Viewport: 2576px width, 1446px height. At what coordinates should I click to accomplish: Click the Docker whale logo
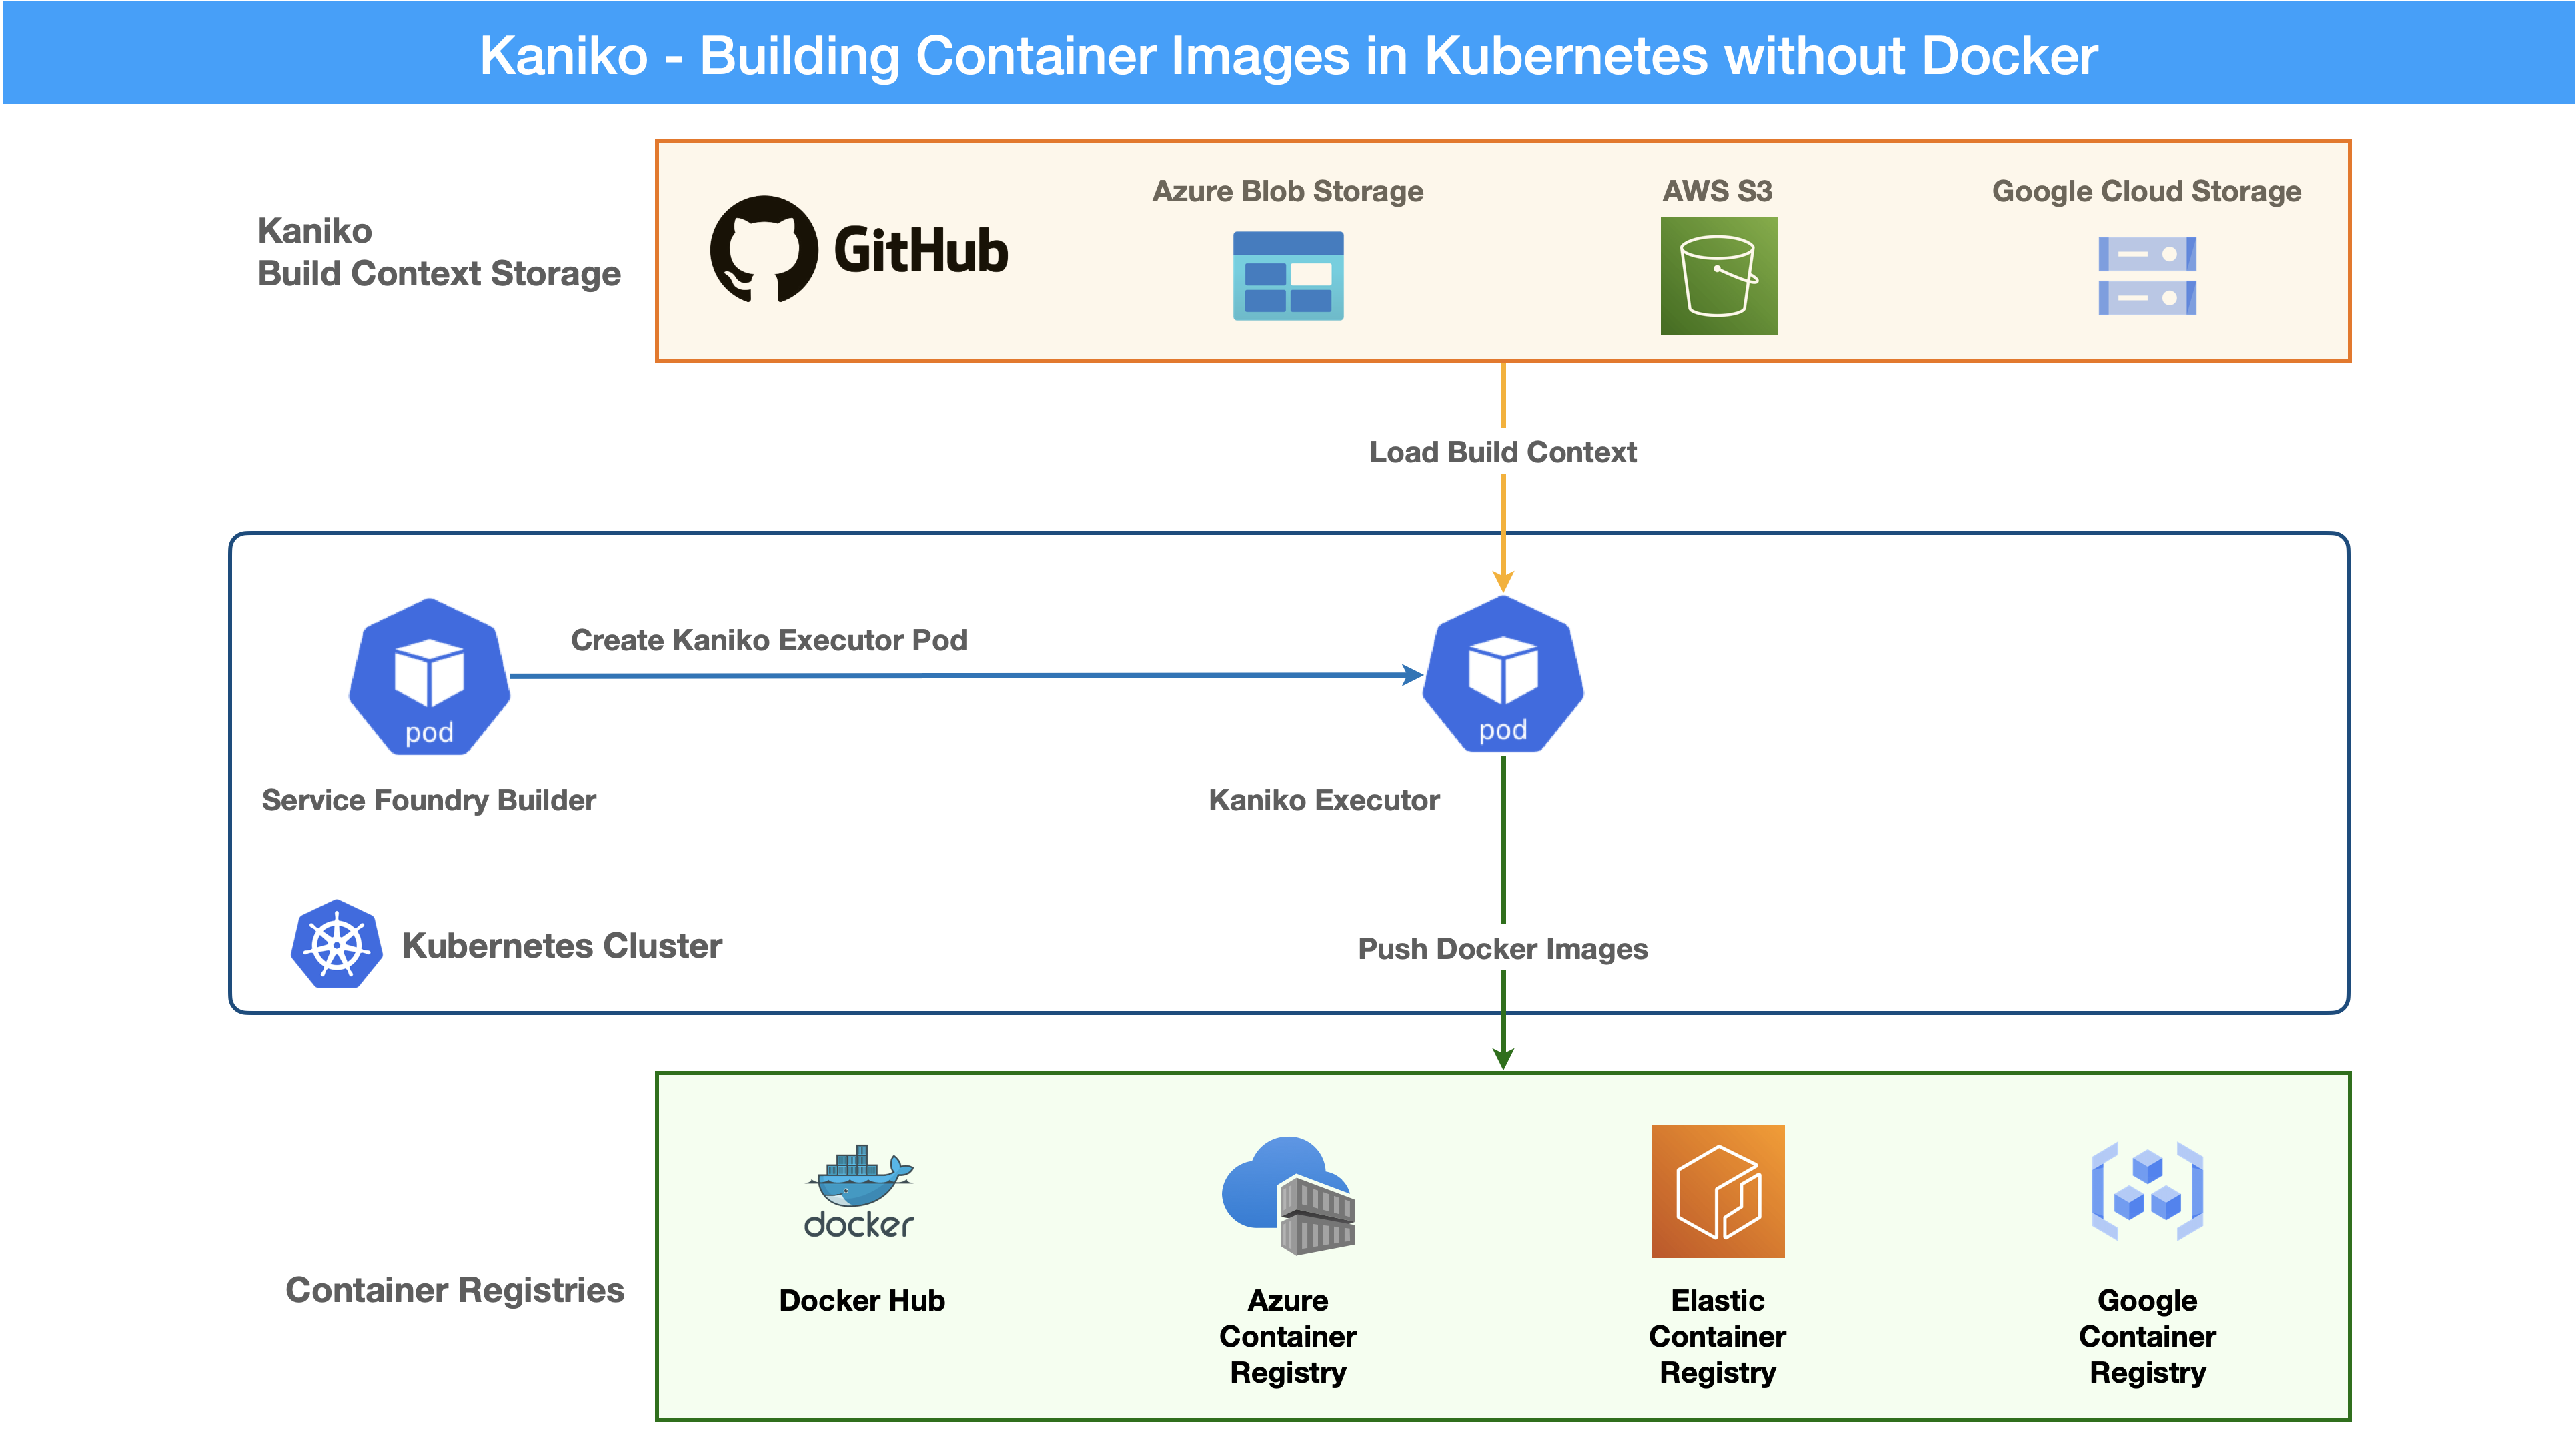coord(860,1192)
